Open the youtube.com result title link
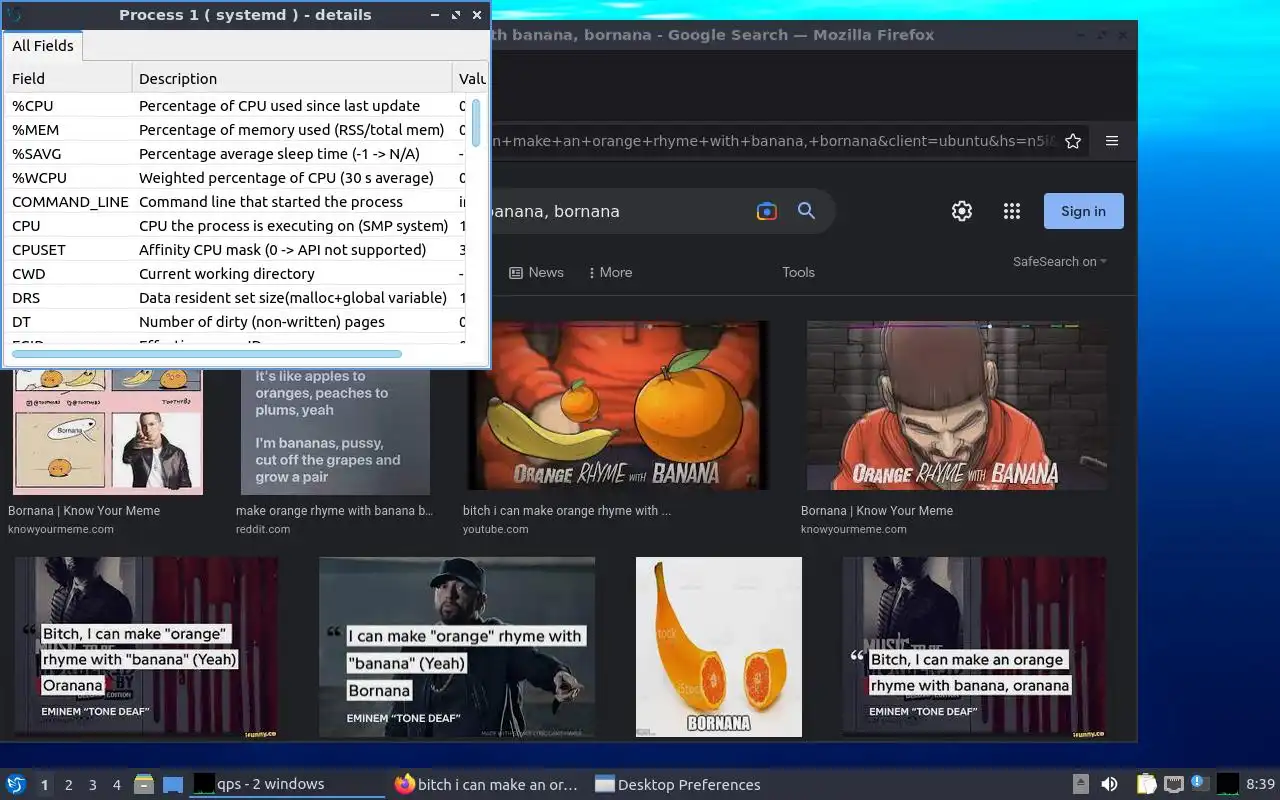The height and width of the screenshot is (800, 1280). (x=567, y=511)
